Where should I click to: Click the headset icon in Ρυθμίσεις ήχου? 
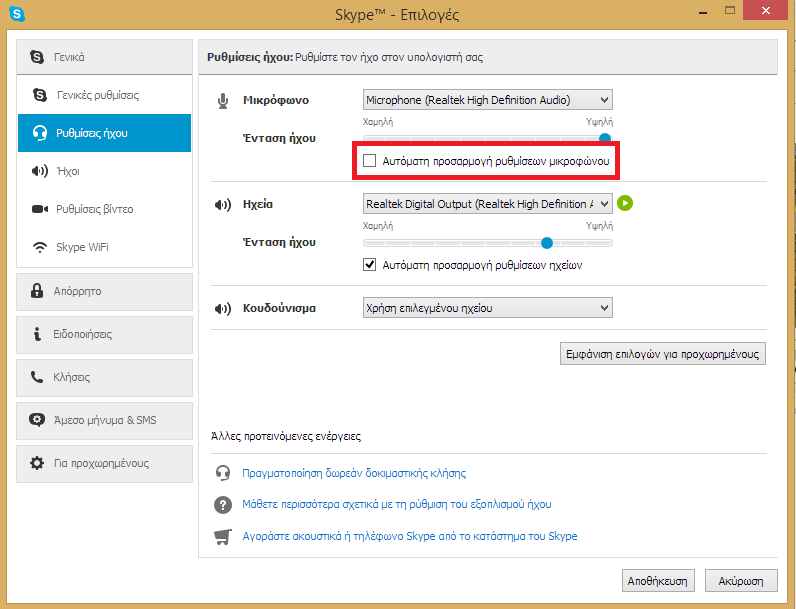40,133
